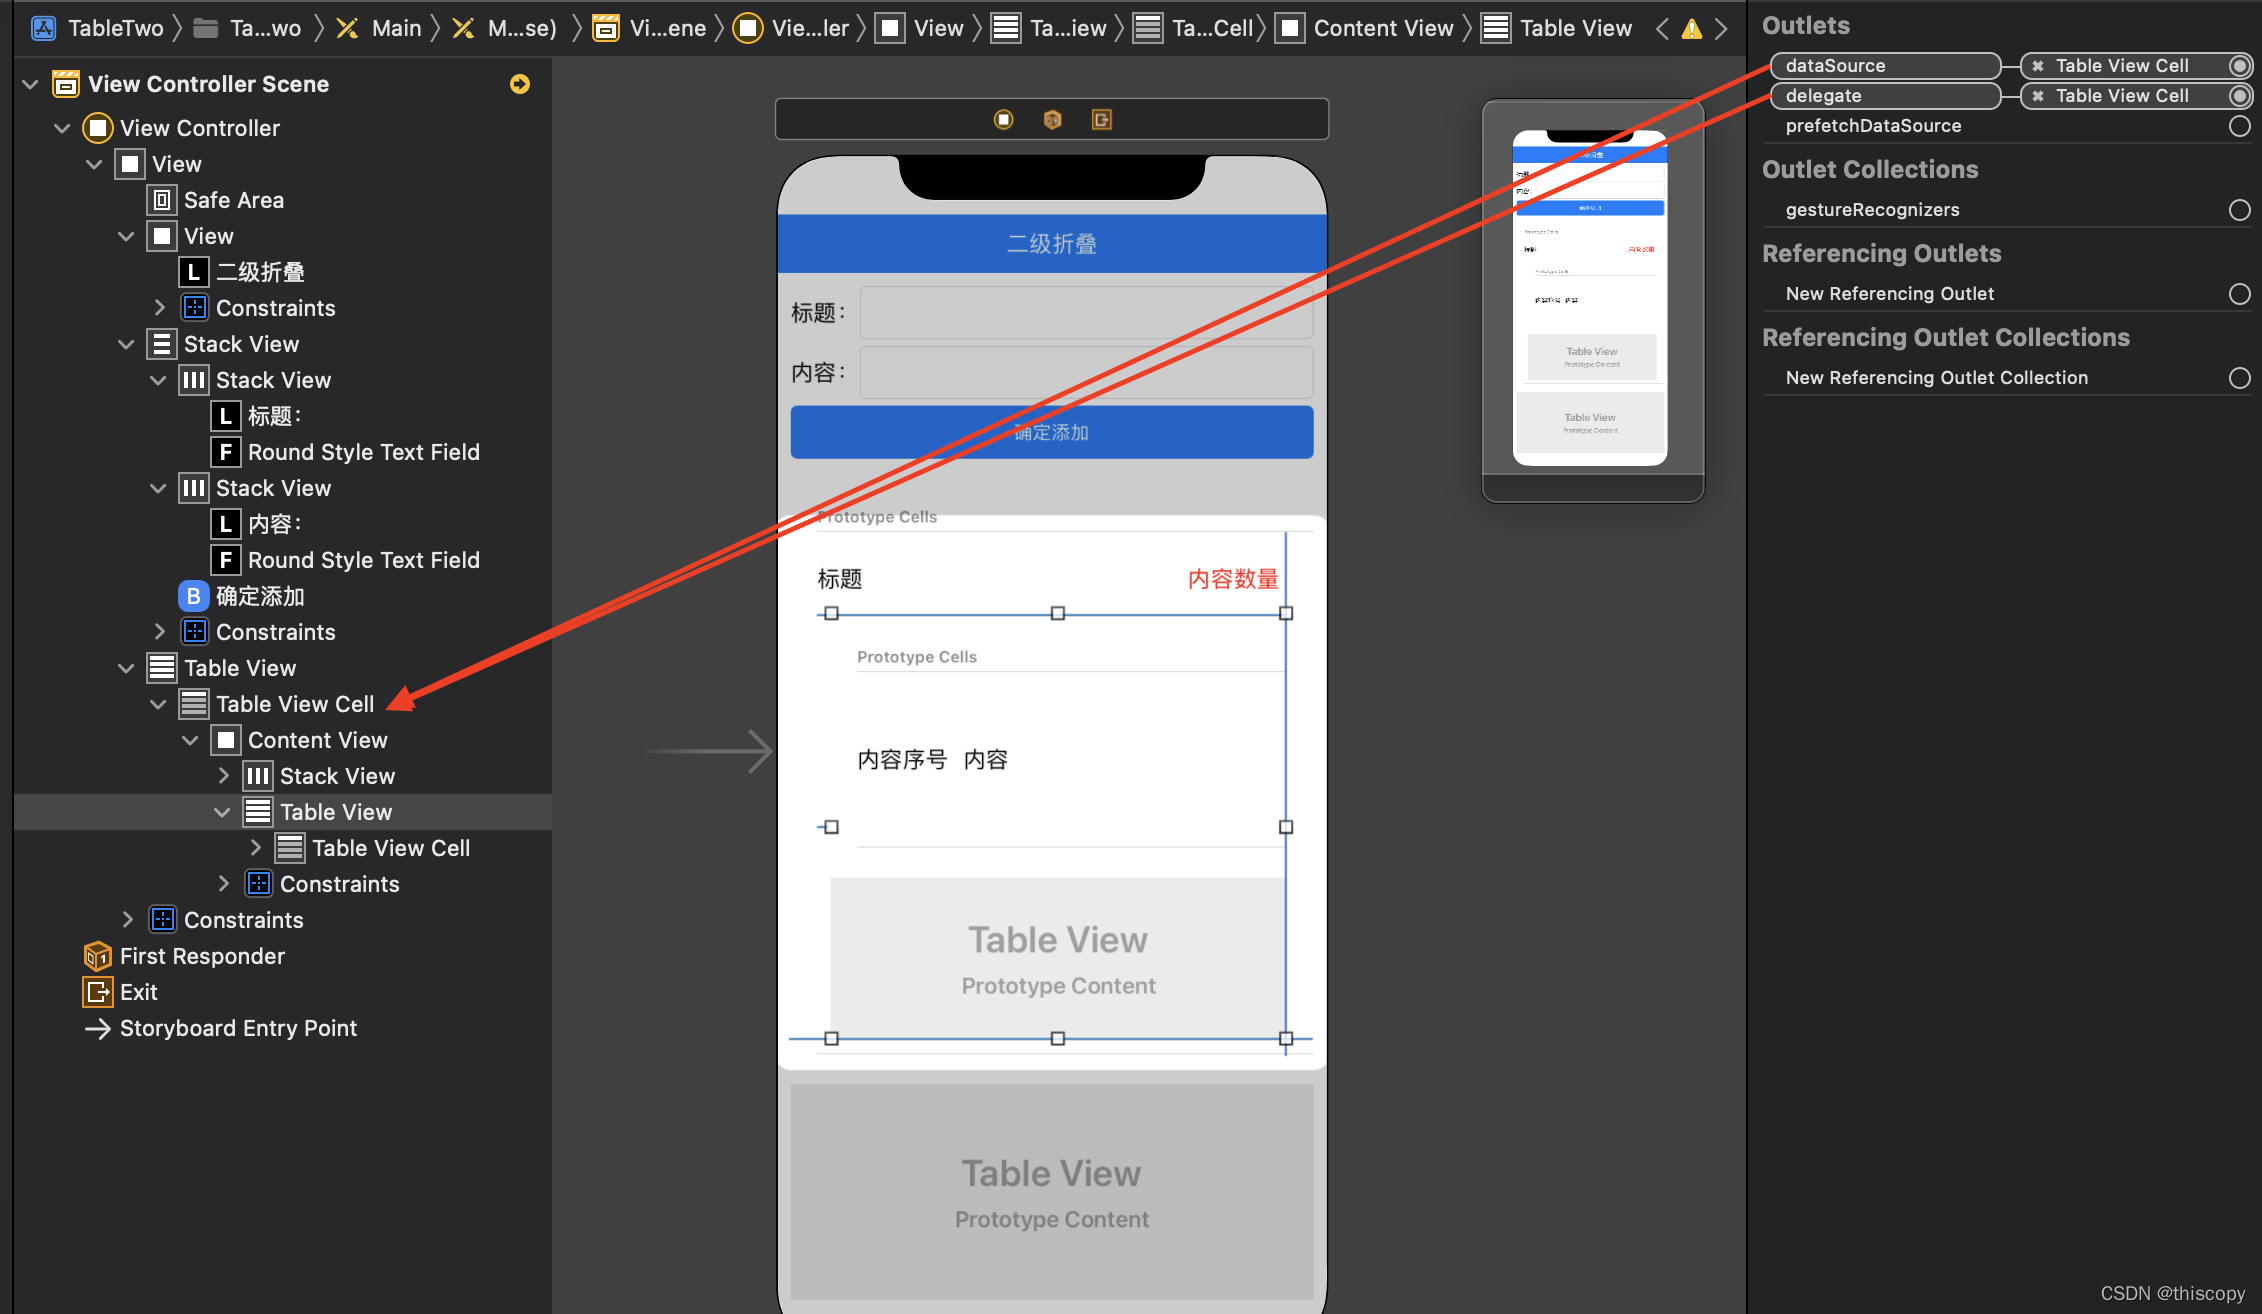Click the prefetchDataSource outlet connection circle
The width and height of the screenshot is (2262, 1314).
2239,126
